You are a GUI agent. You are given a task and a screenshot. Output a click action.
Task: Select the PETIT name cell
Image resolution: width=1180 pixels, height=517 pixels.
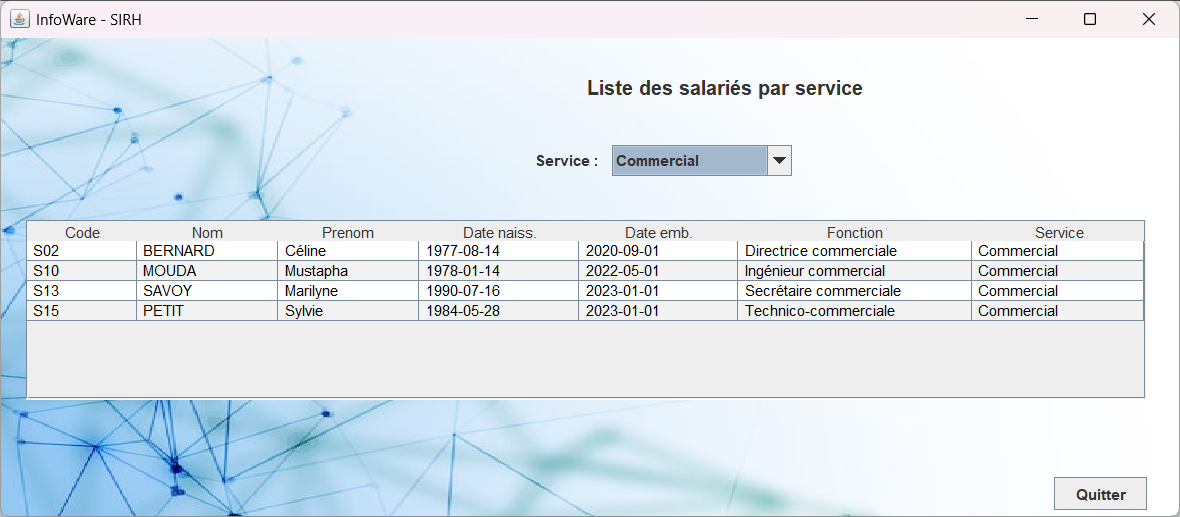coord(207,311)
